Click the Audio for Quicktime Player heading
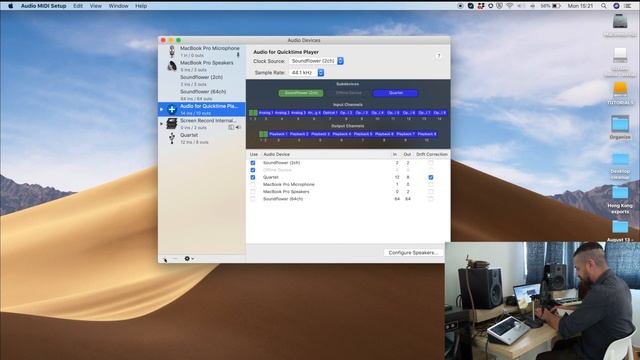640x360 pixels. pyautogui.click(x=286, y=52)
